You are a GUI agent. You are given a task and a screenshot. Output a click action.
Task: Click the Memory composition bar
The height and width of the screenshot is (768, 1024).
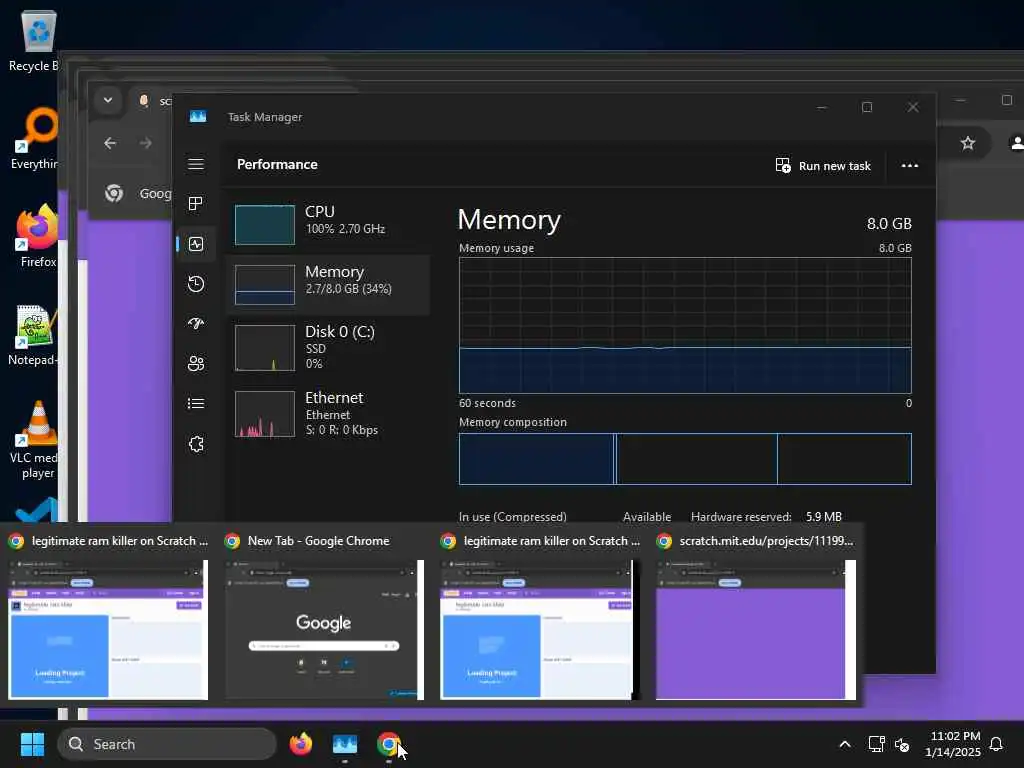685,459
